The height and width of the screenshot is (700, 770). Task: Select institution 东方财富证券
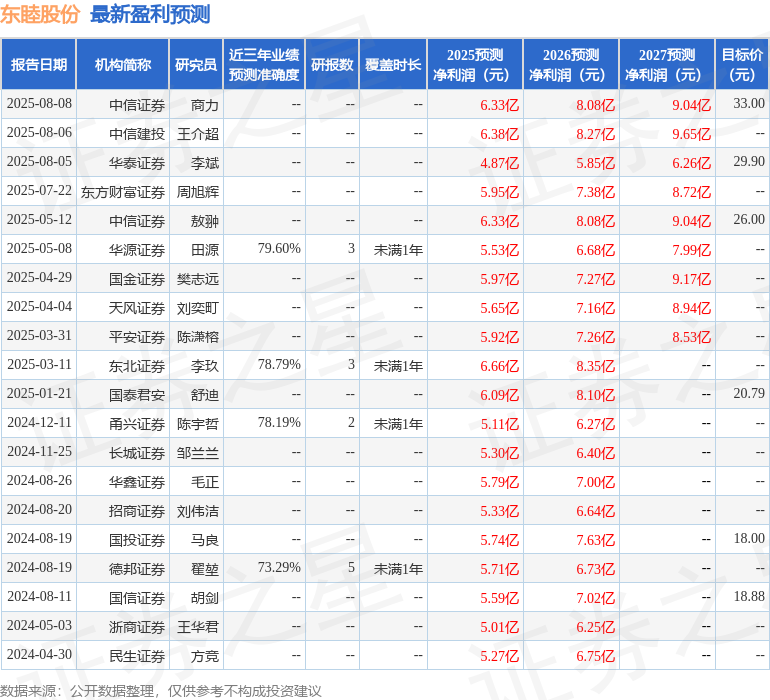point(123,192)
